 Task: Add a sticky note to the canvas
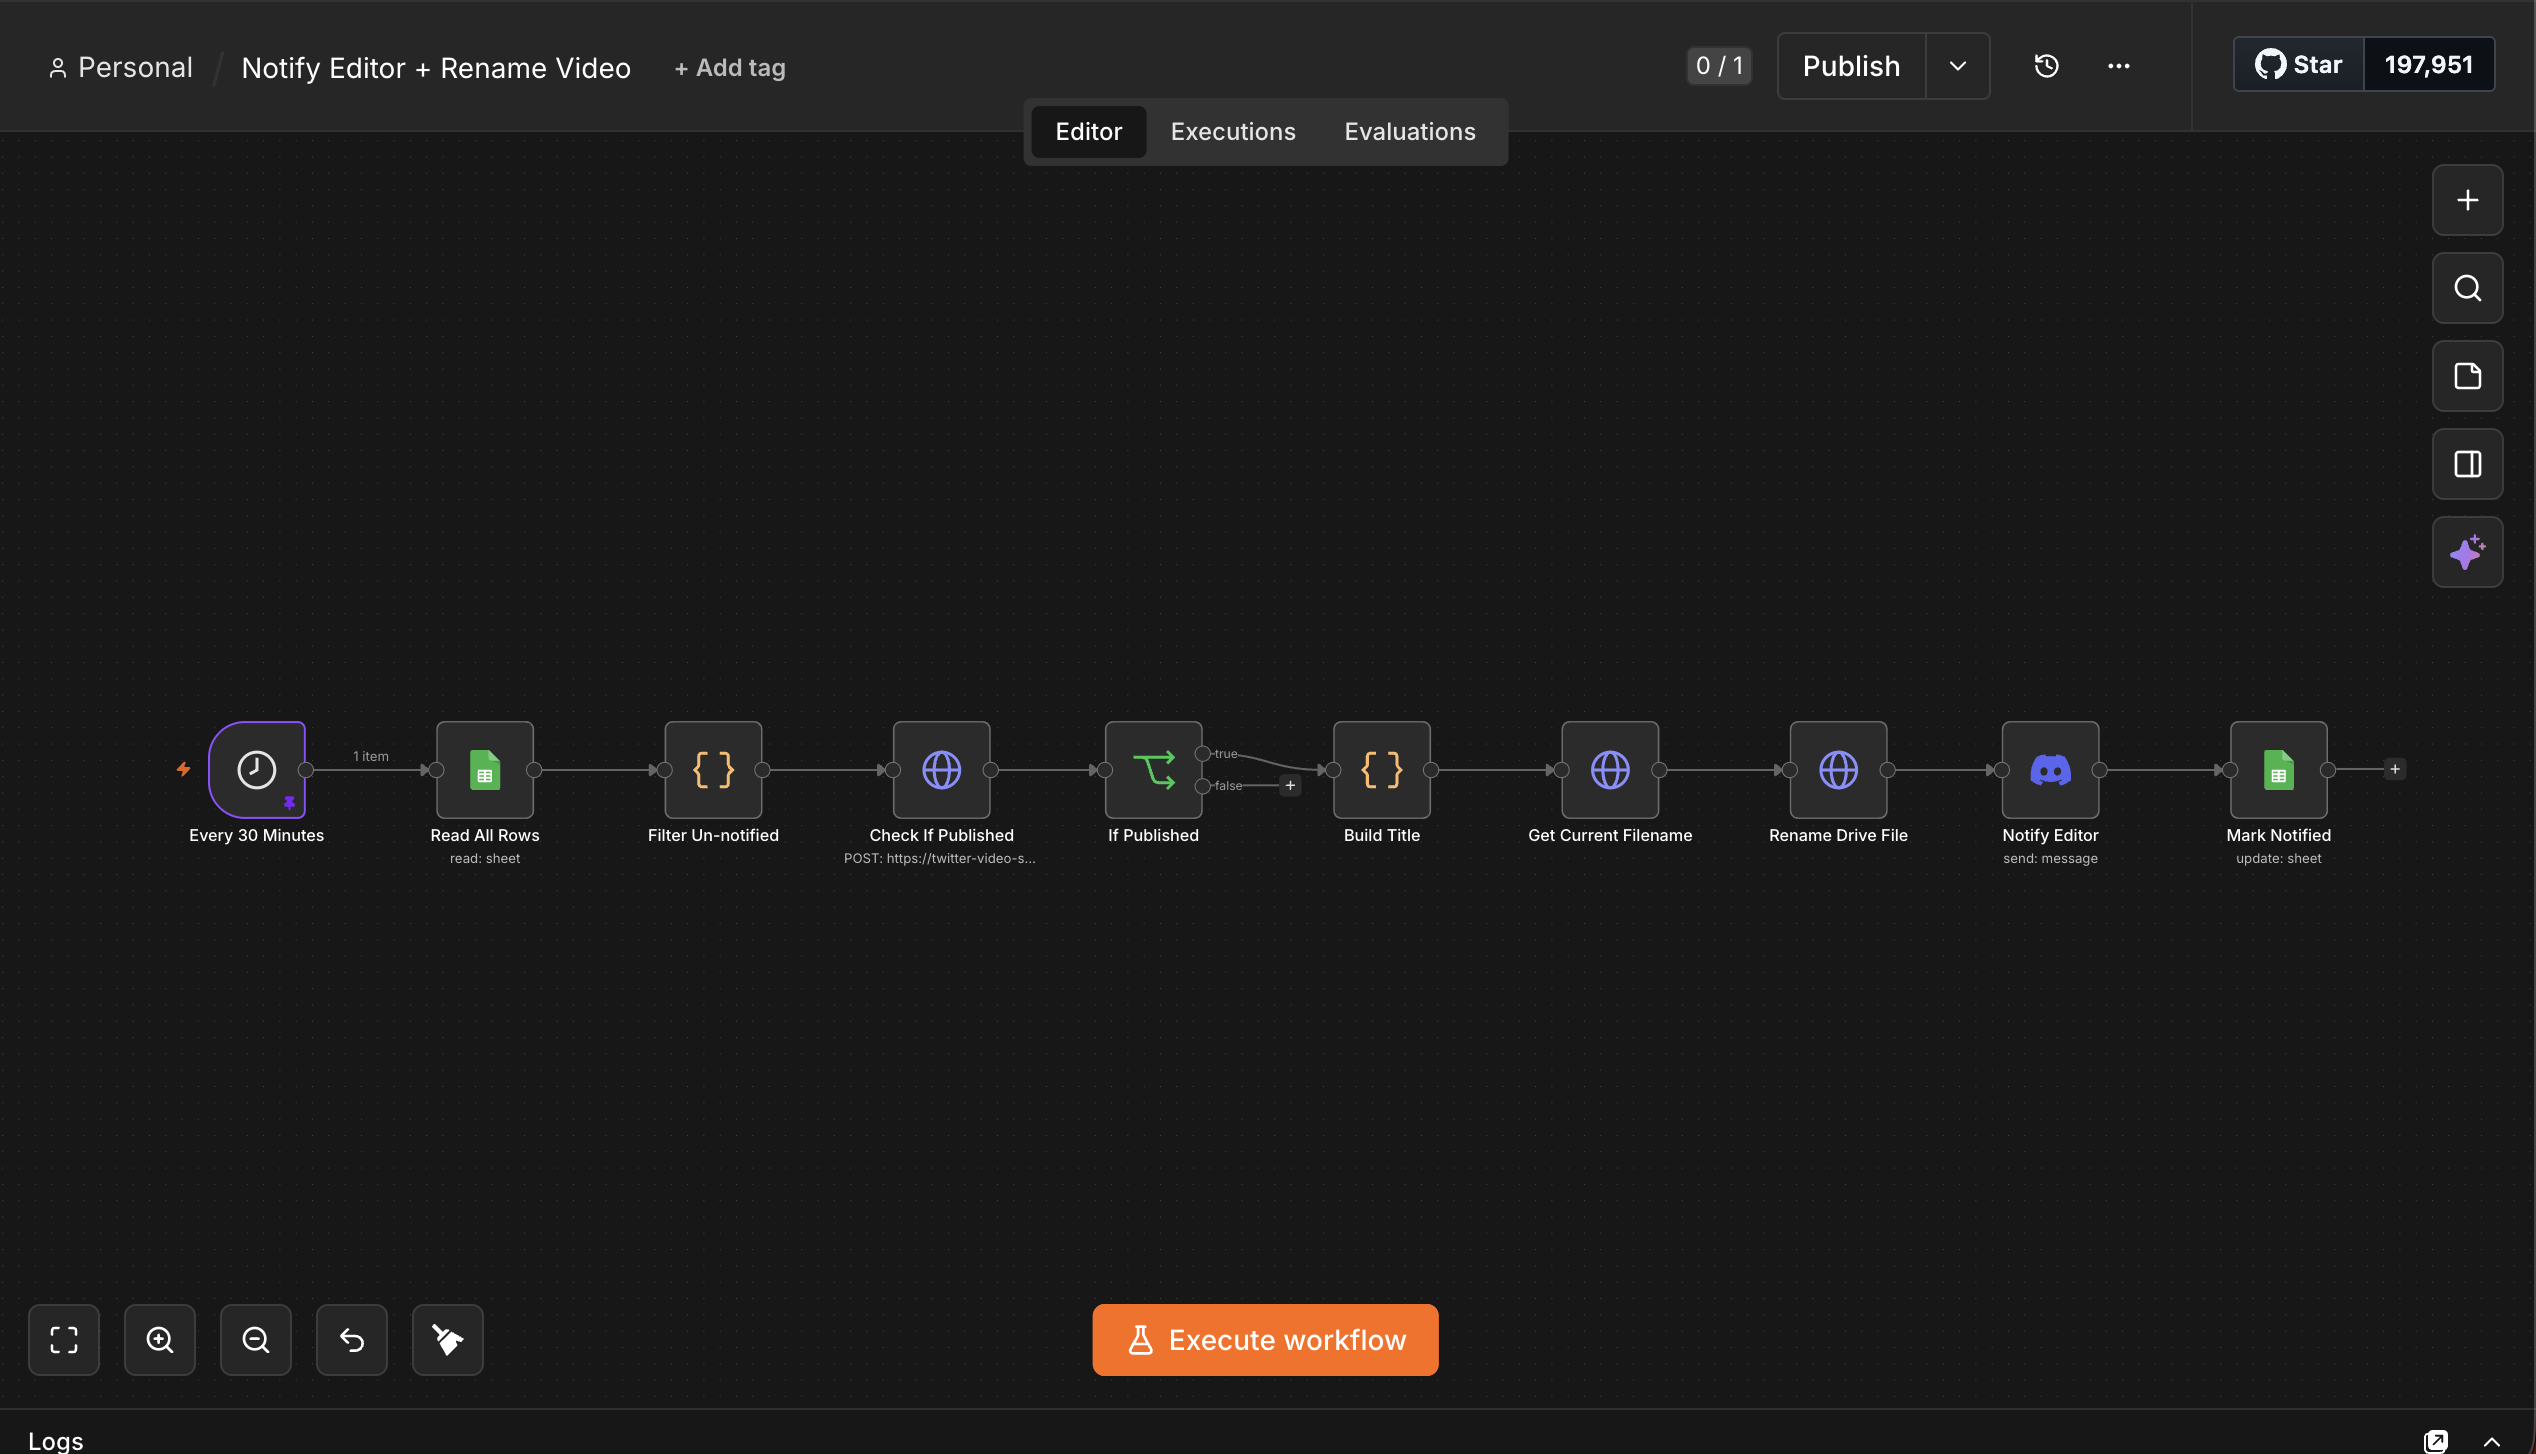click(2467, 376)
